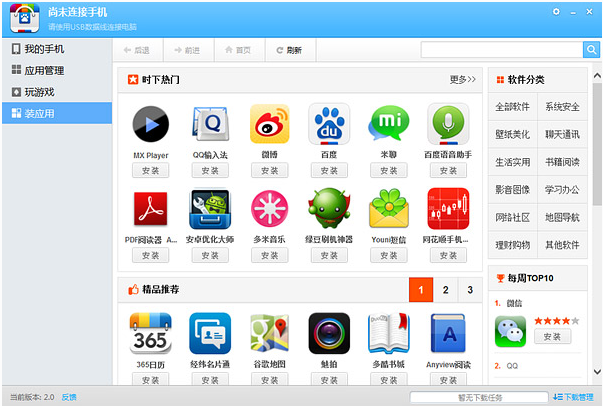Click 微信 star rating in TOP10
Image resolution: width=603 pixels, height=406 pixels.
pos(556,321)
